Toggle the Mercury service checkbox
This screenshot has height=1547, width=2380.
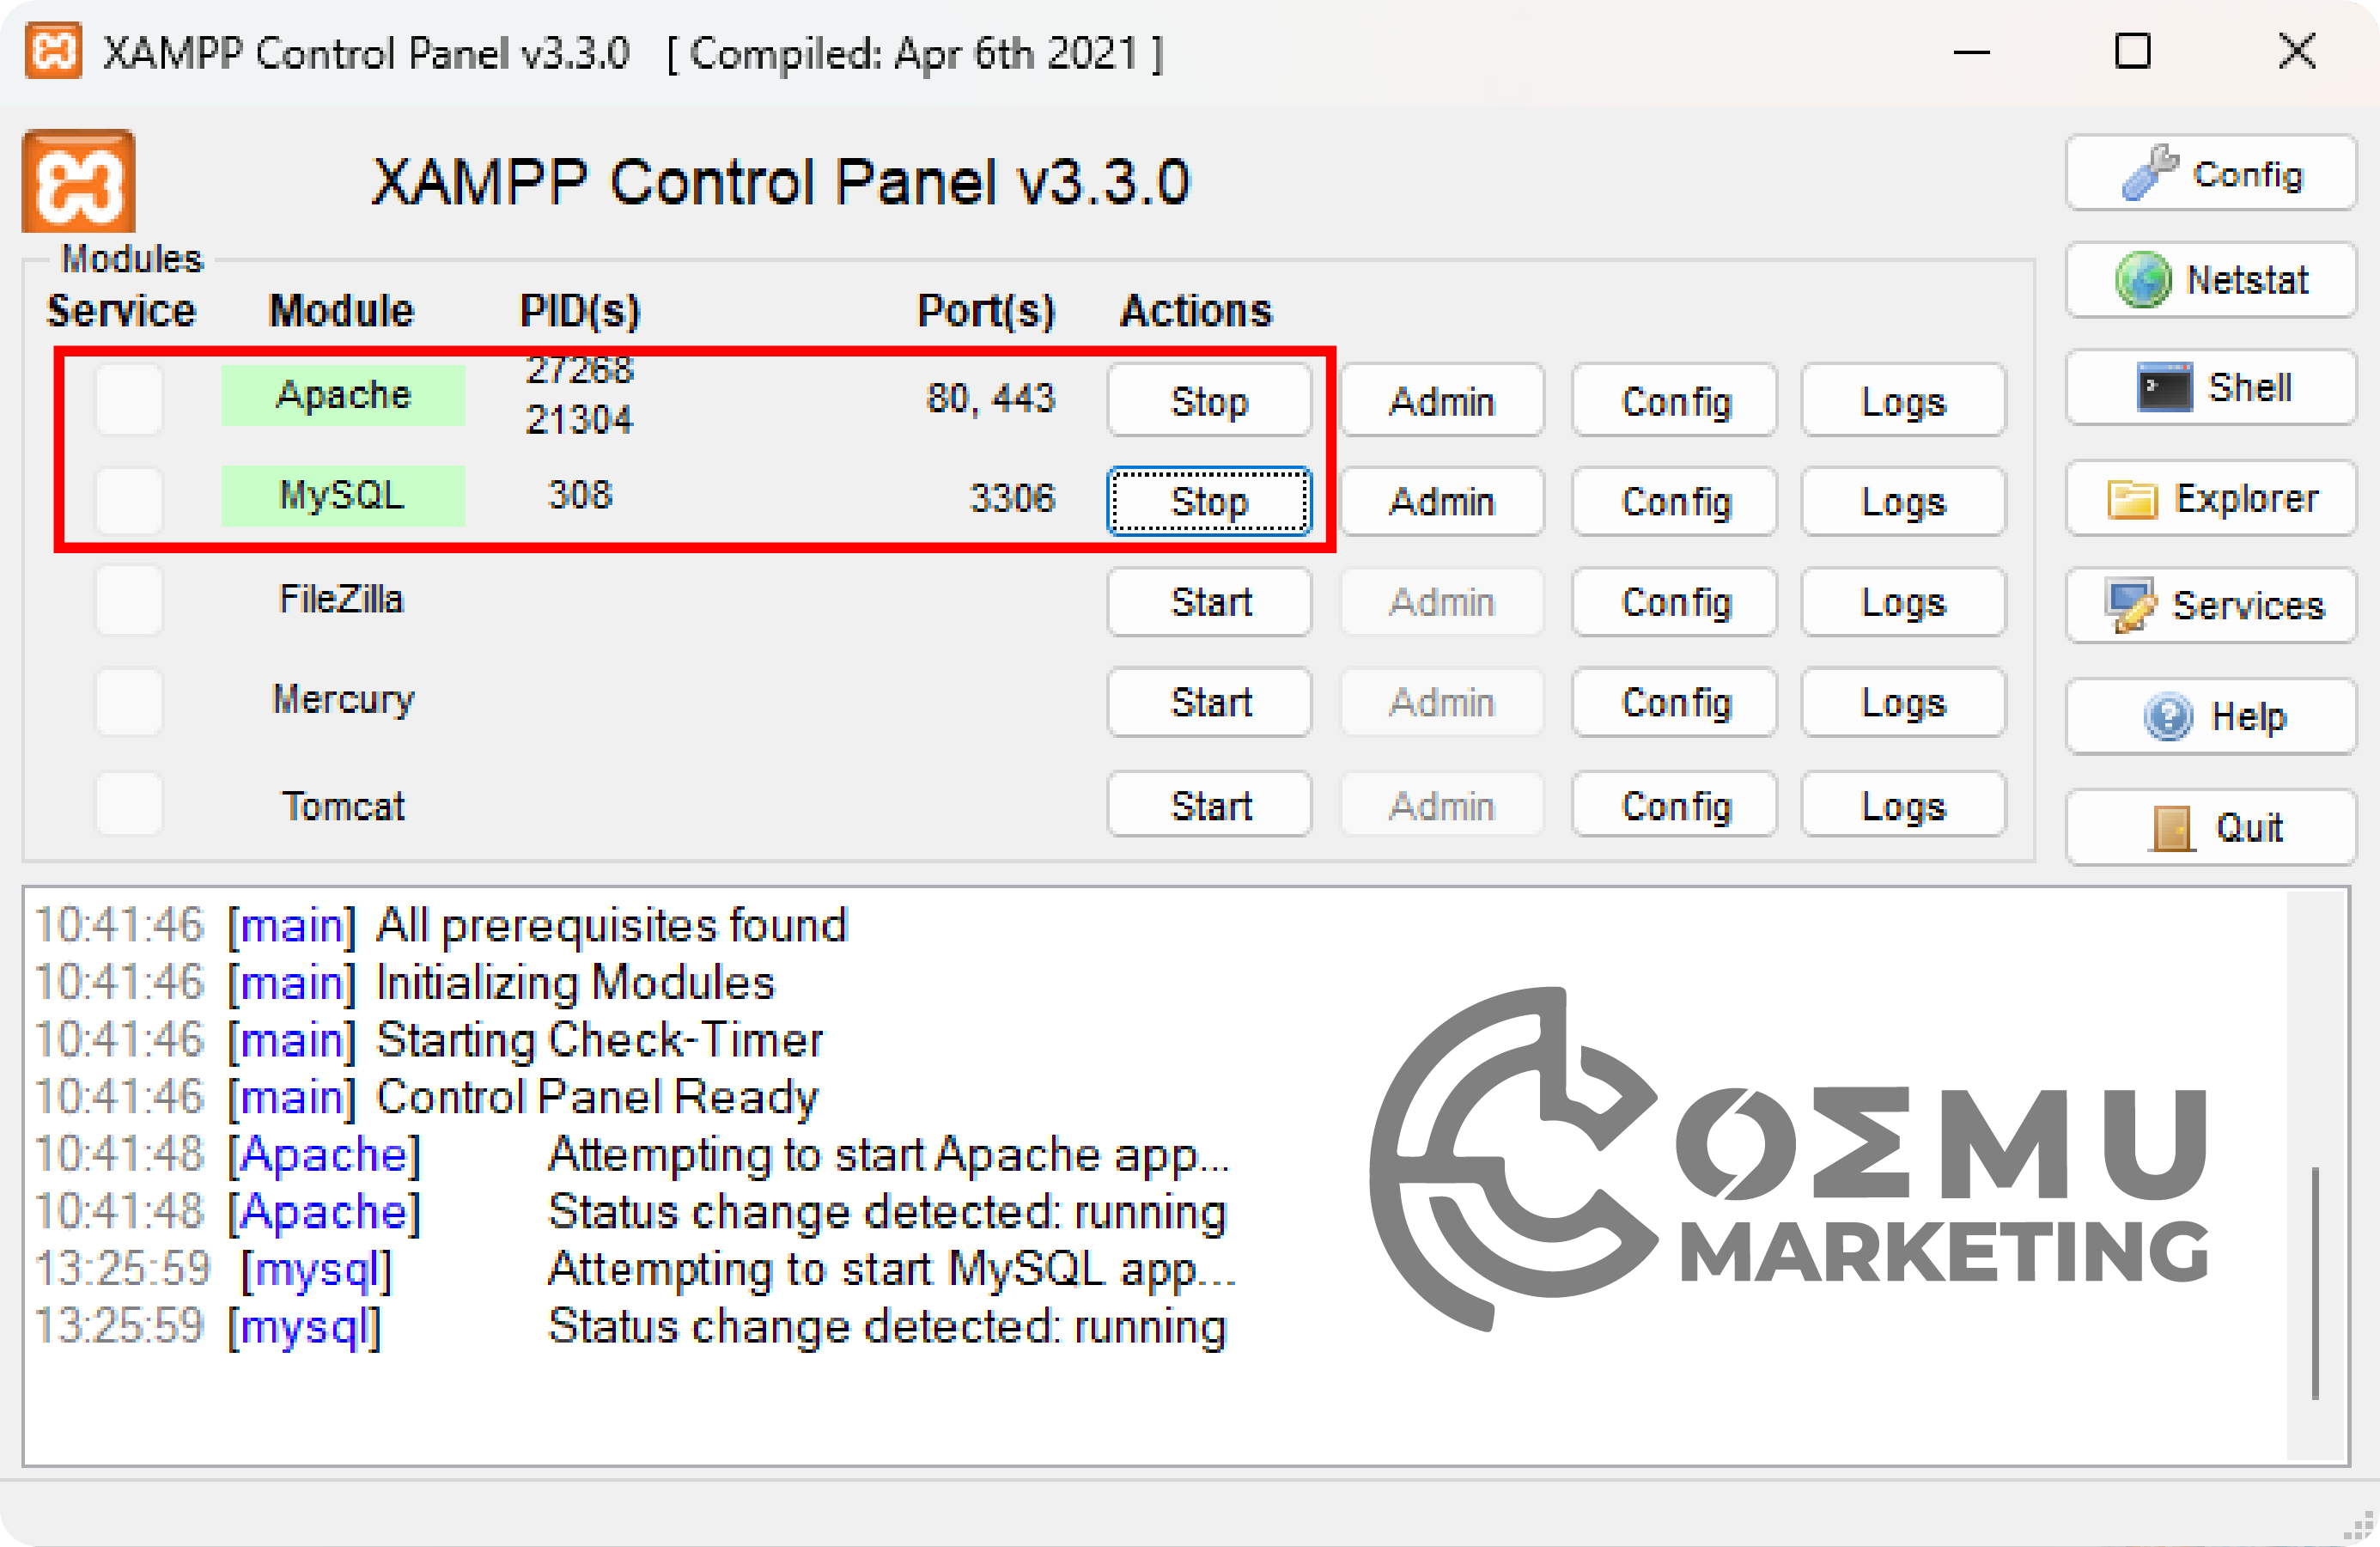pos(129,702)
